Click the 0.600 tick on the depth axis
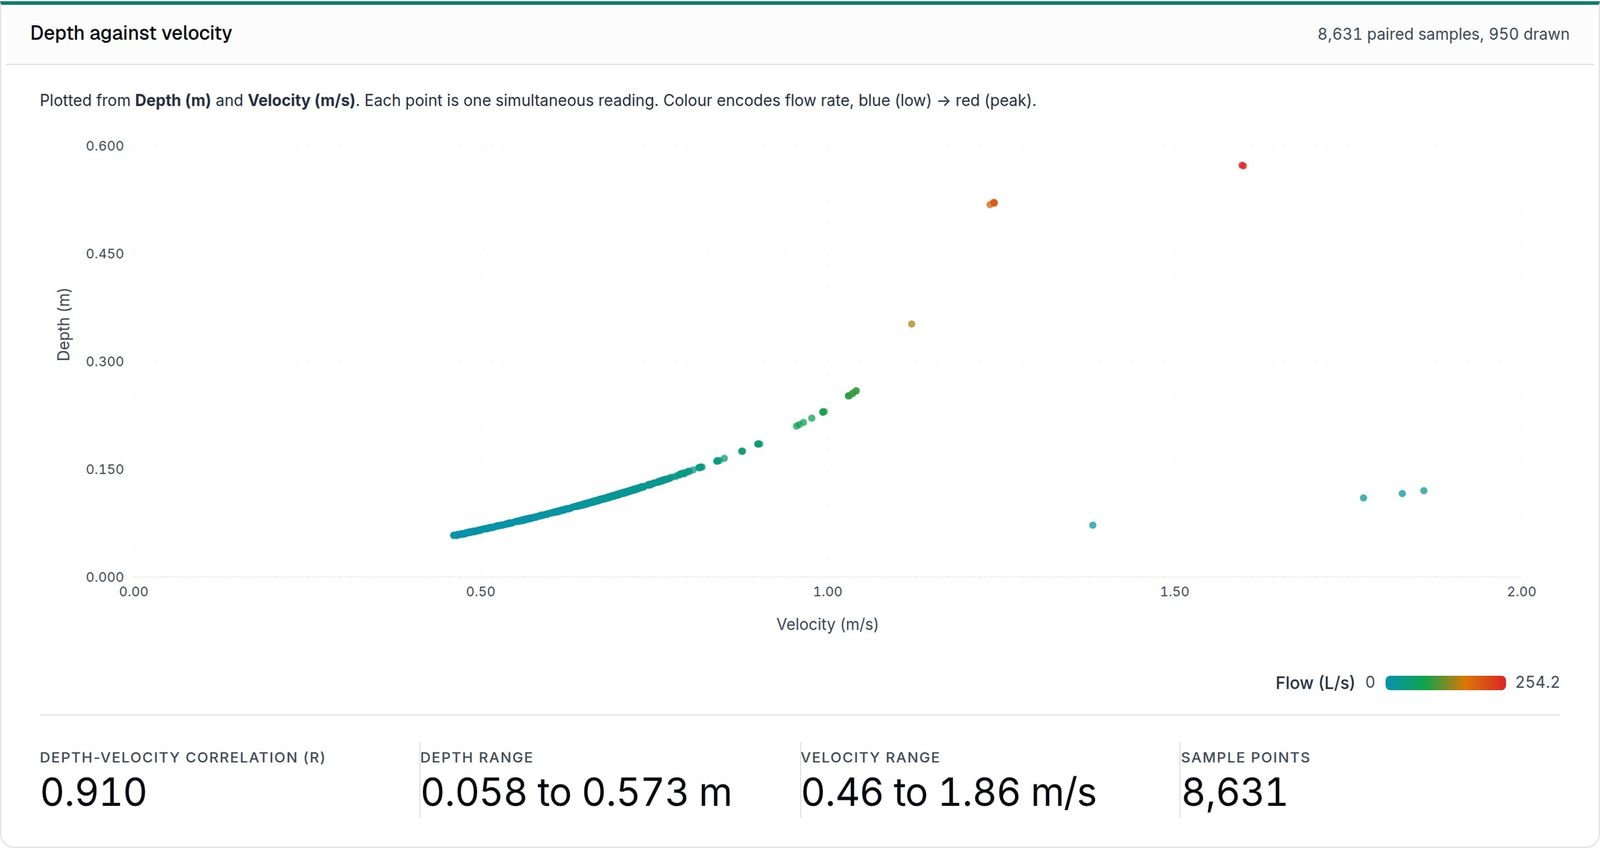This screenshot has height=848, width=1600. click(105, 146)
